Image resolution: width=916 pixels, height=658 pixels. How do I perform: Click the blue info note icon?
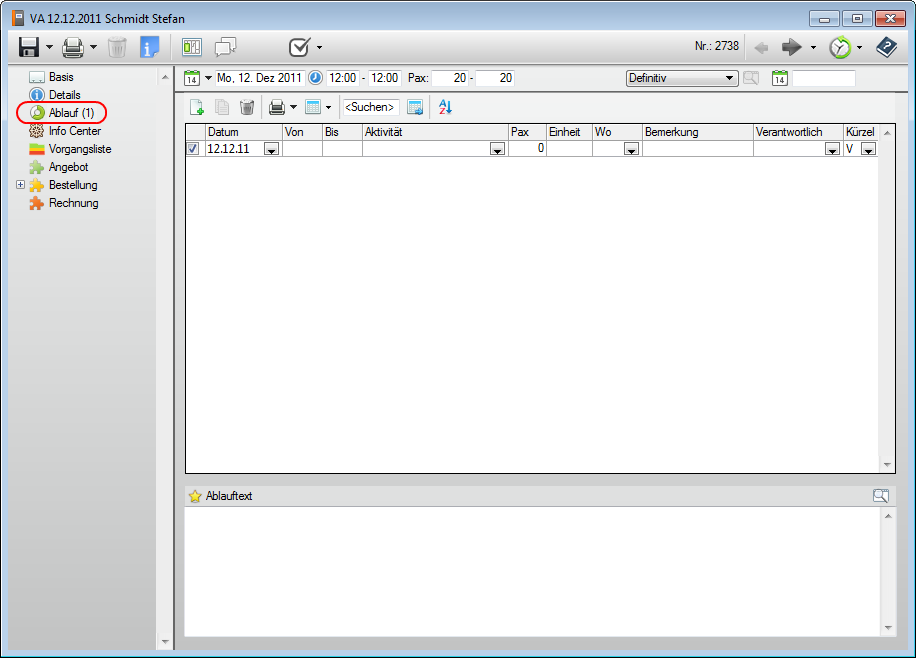(x=150, y=47)
